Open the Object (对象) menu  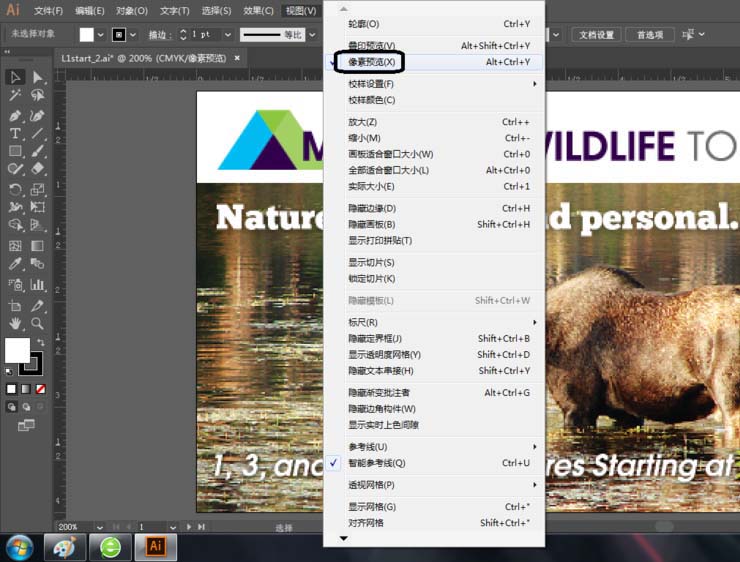pos(132,10)
